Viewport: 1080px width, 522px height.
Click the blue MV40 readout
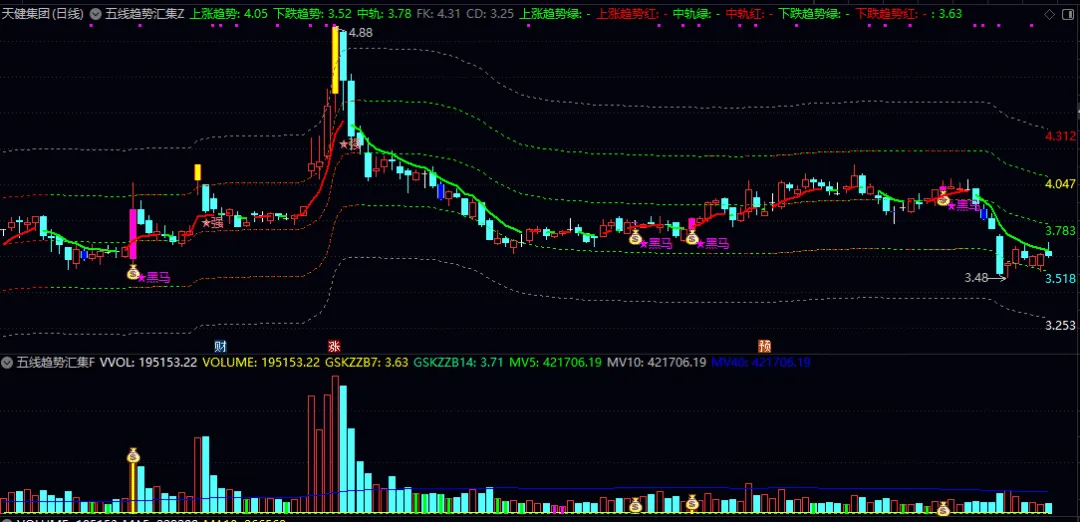[760, 362]
